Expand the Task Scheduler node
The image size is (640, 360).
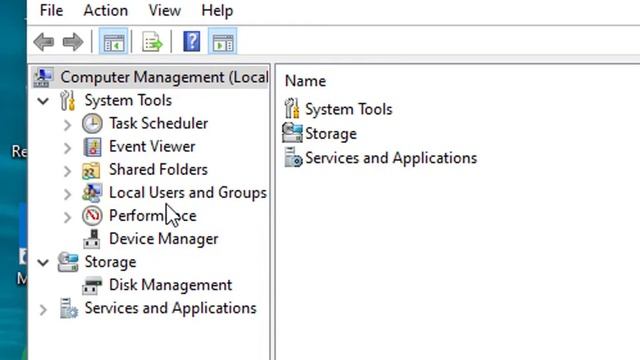tap(68, 124)
